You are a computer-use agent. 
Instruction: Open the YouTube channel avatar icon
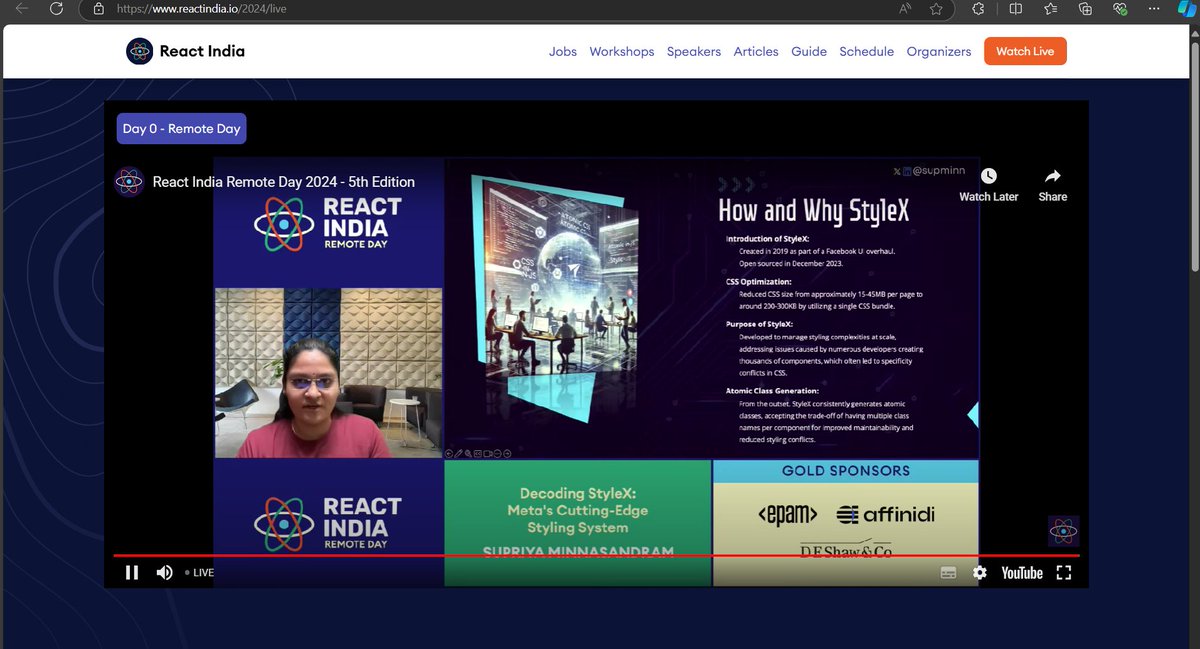pos(129,181)
